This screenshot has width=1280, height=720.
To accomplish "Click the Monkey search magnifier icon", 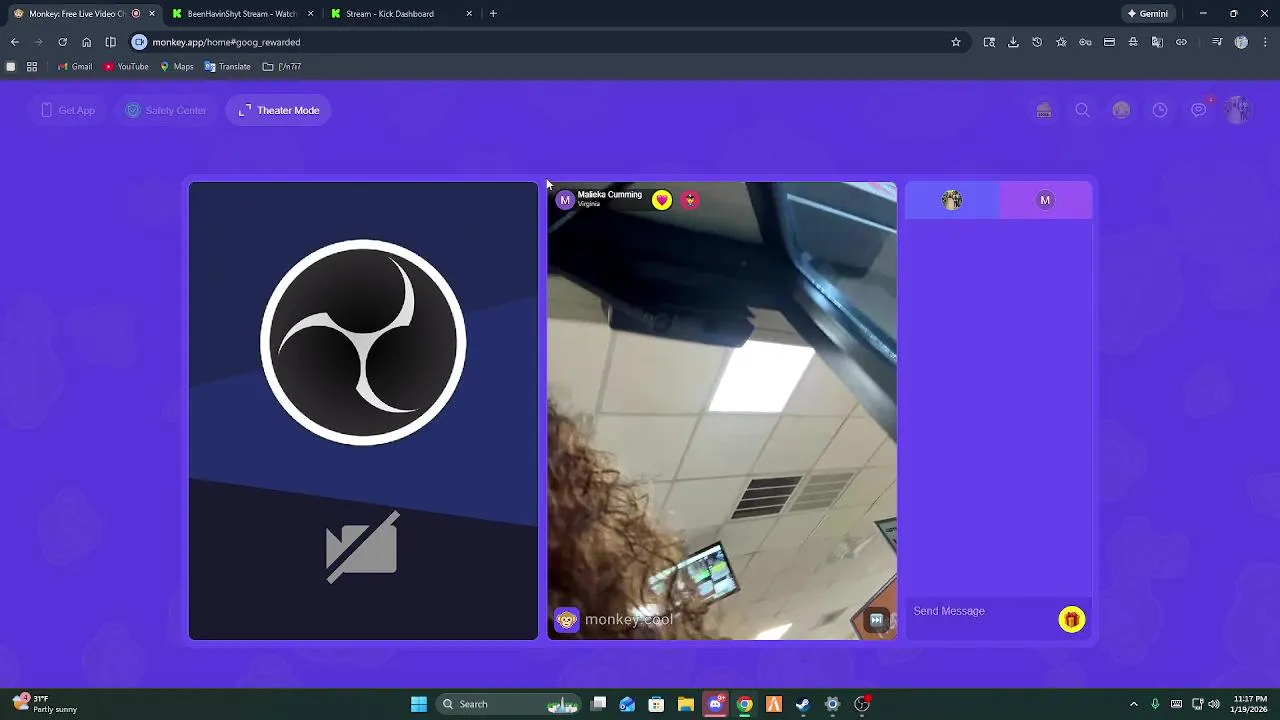I will click(x=1082, y=110).
